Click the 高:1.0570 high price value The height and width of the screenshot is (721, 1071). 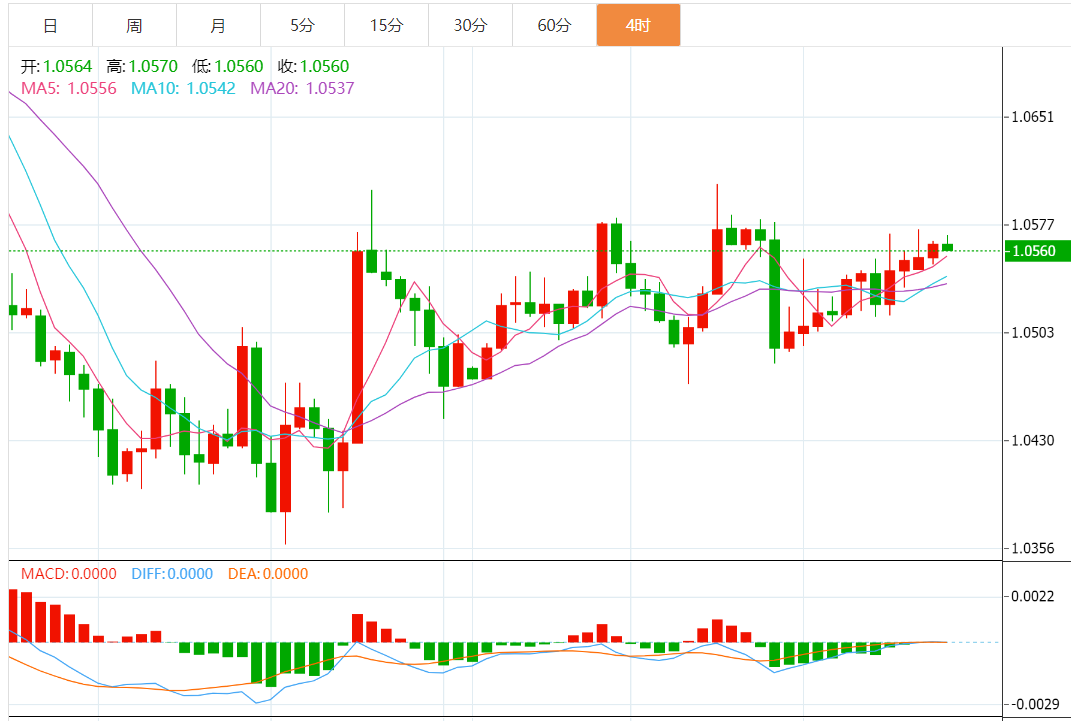[142, 66]
